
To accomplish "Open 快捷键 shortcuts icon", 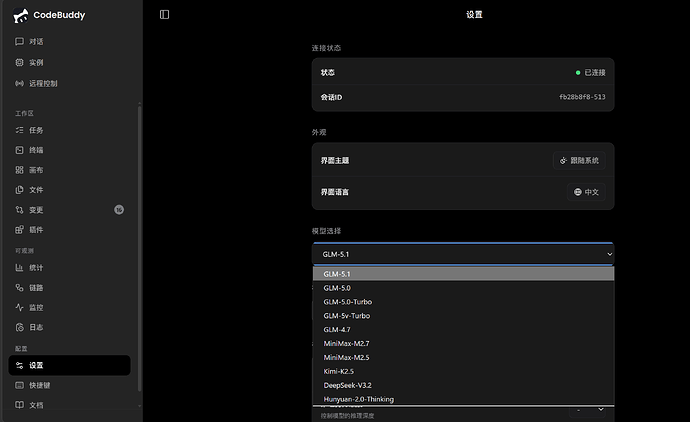I will pos(19,385).
